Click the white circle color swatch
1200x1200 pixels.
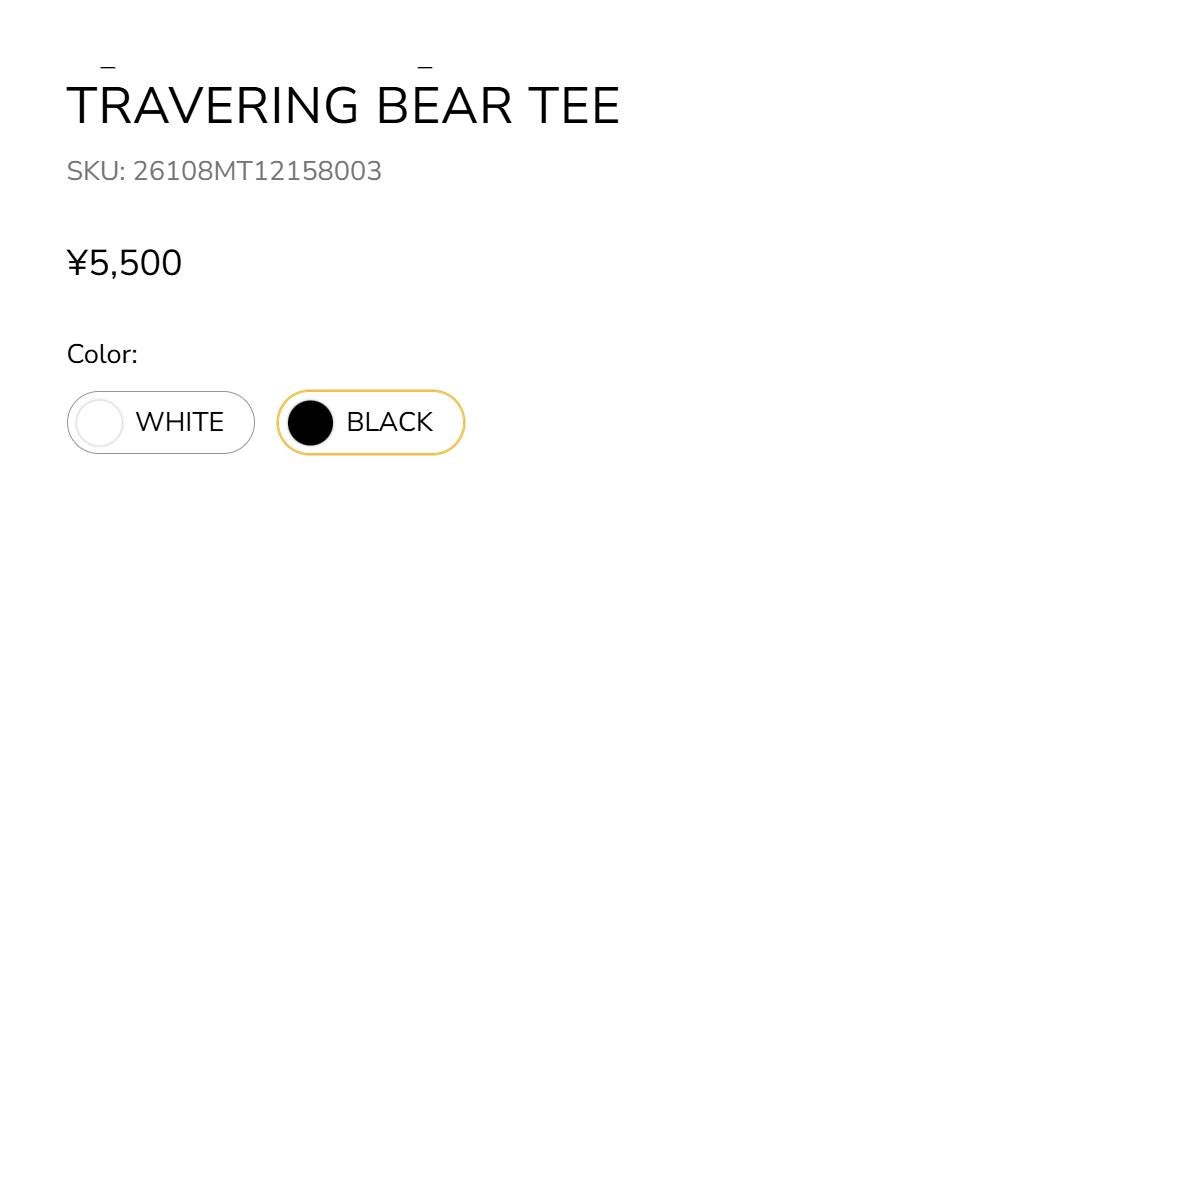pos(100,423)
